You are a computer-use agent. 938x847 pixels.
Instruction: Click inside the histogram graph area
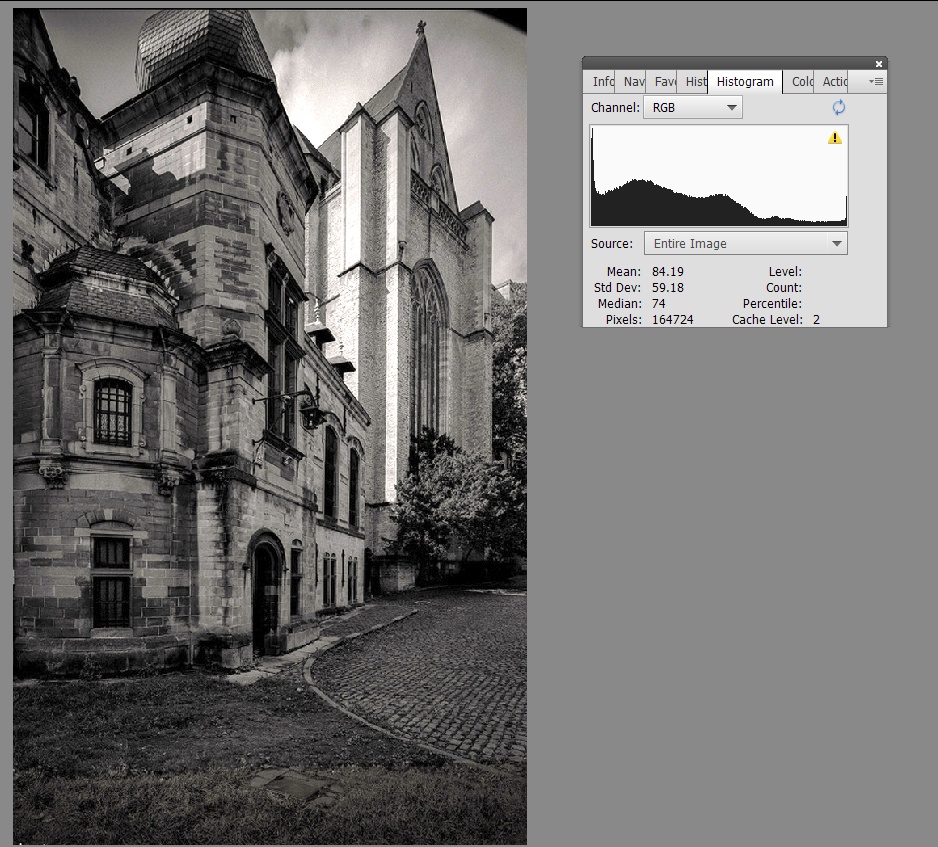click(x=718, y=175)
